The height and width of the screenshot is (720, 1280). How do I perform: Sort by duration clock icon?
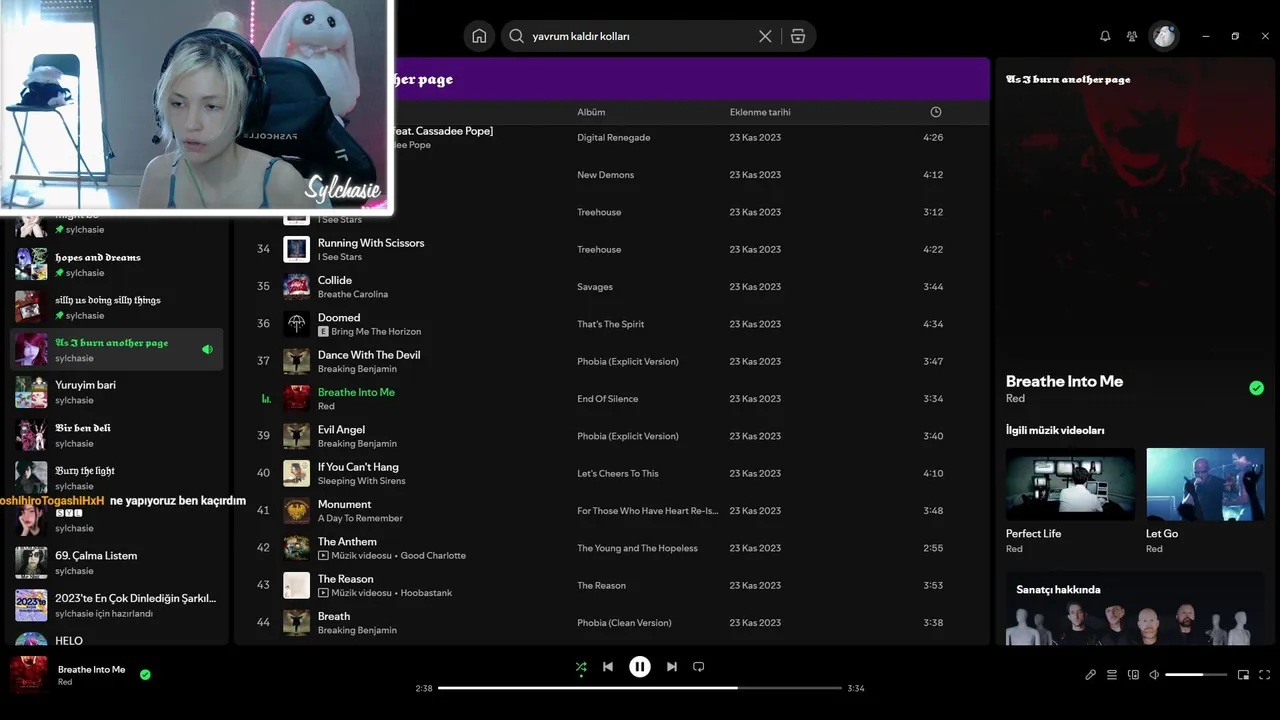[936, 112]
